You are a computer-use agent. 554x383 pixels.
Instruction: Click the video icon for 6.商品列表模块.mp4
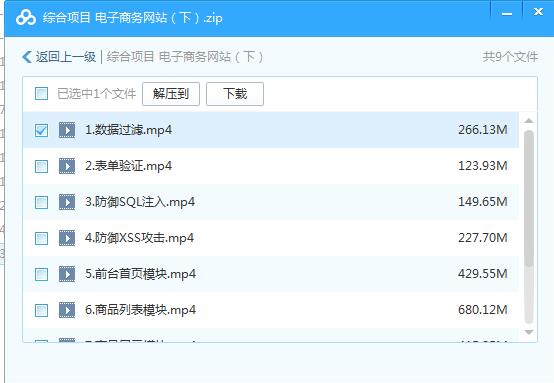(x=67, y=310)
